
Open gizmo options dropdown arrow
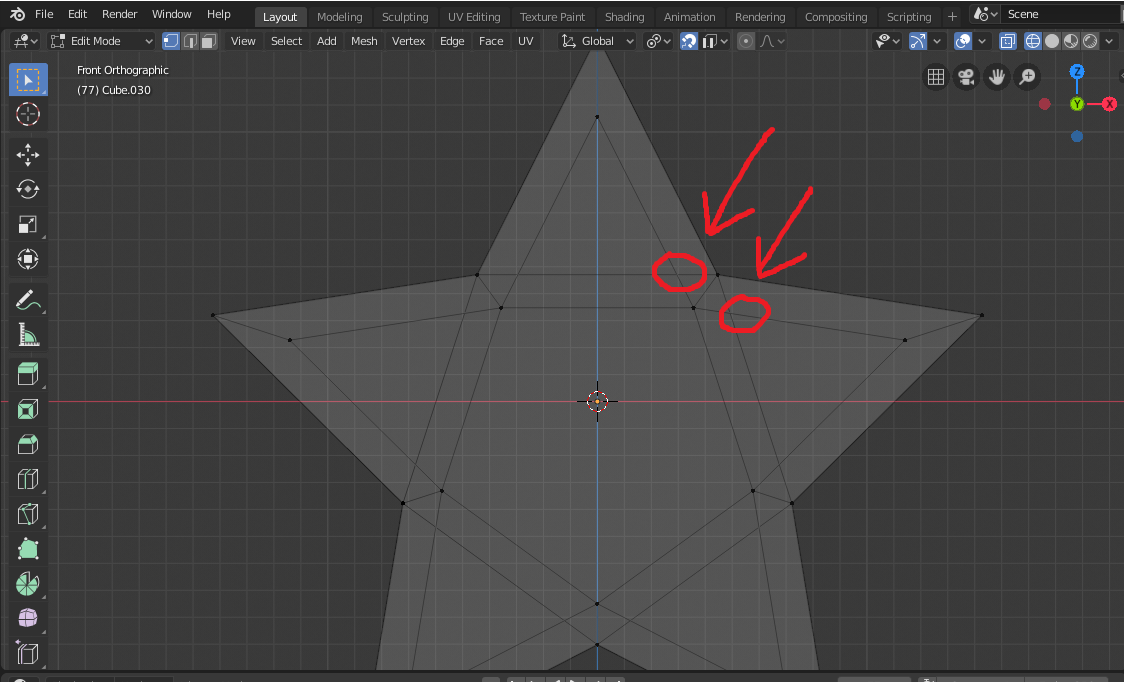[936, 41]
